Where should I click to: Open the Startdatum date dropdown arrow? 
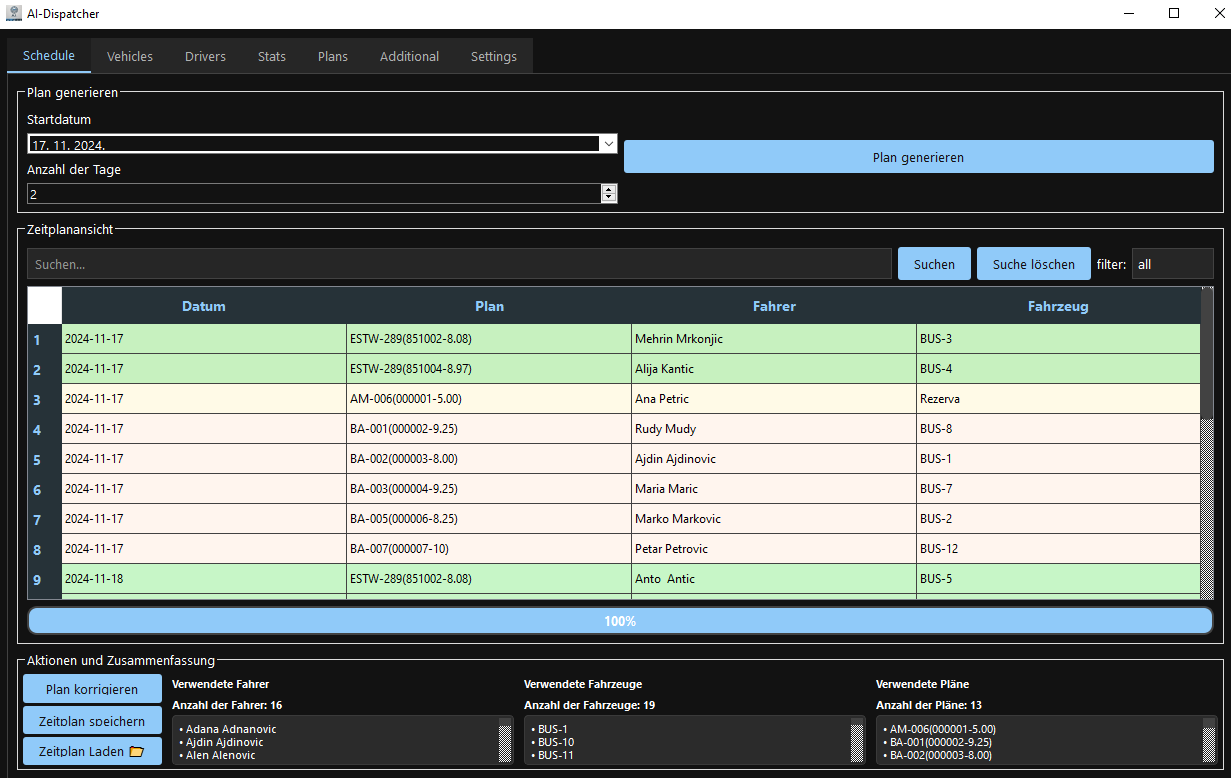[x=608, y=144]
